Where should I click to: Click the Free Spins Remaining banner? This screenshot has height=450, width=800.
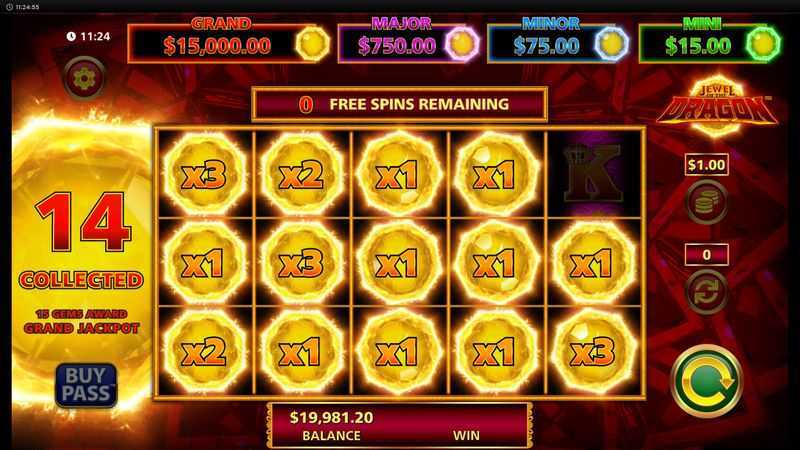tap(399, 105)
